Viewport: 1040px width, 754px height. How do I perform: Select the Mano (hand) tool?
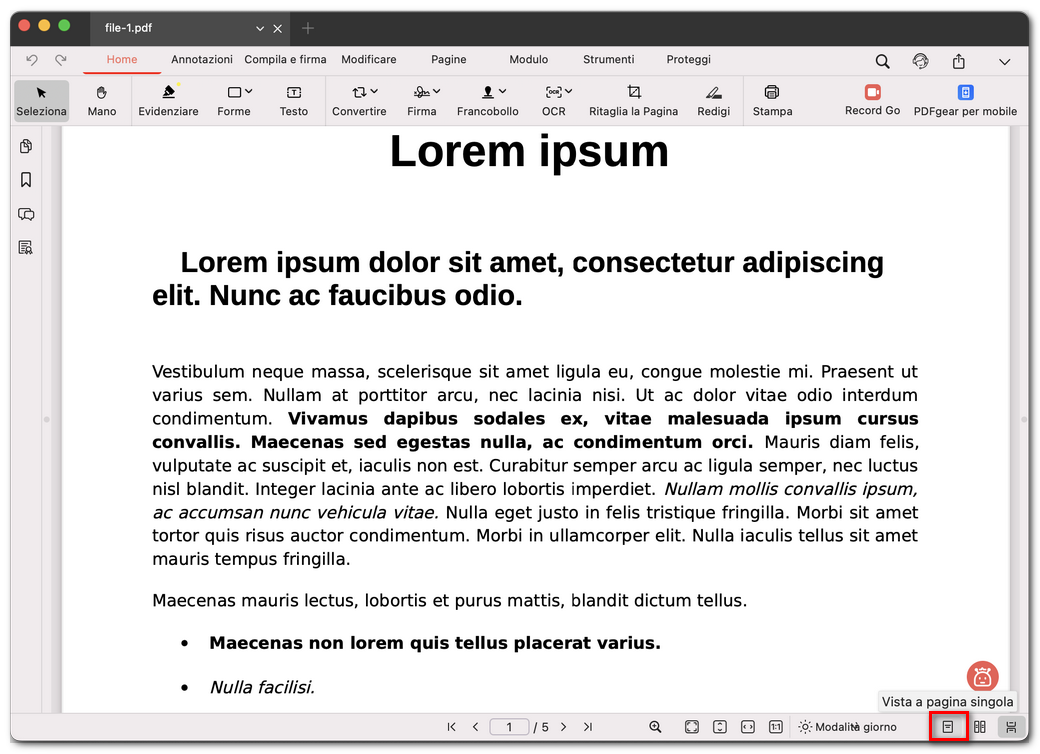coord(101,100)
